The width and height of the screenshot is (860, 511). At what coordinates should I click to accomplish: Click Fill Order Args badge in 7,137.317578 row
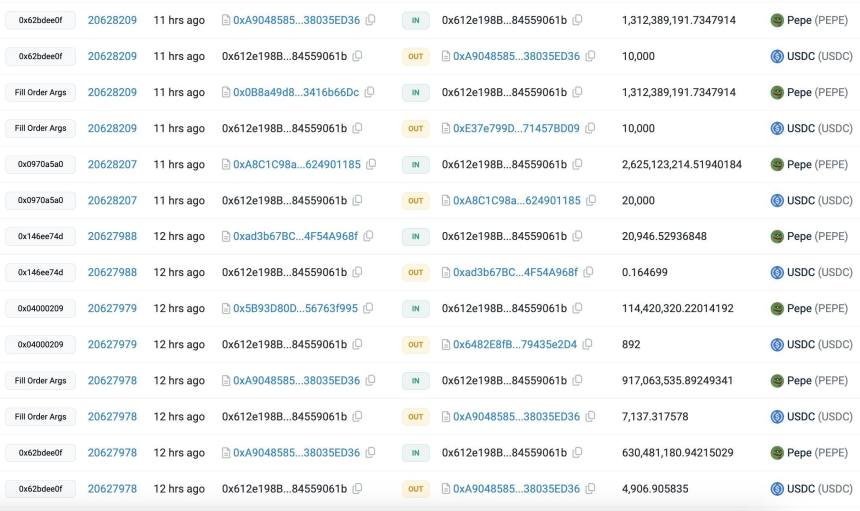pos(40,416)
